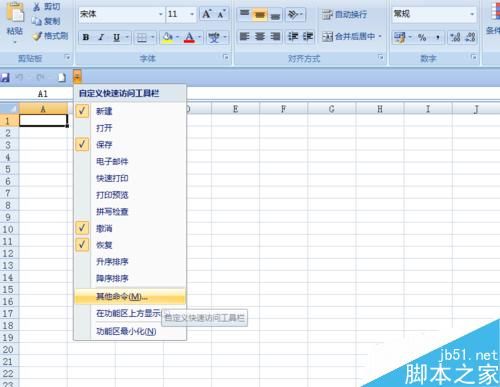Click the Cut scissors icon
The width and height of the screenshot is (500, 387).
[x=37, y=7]
